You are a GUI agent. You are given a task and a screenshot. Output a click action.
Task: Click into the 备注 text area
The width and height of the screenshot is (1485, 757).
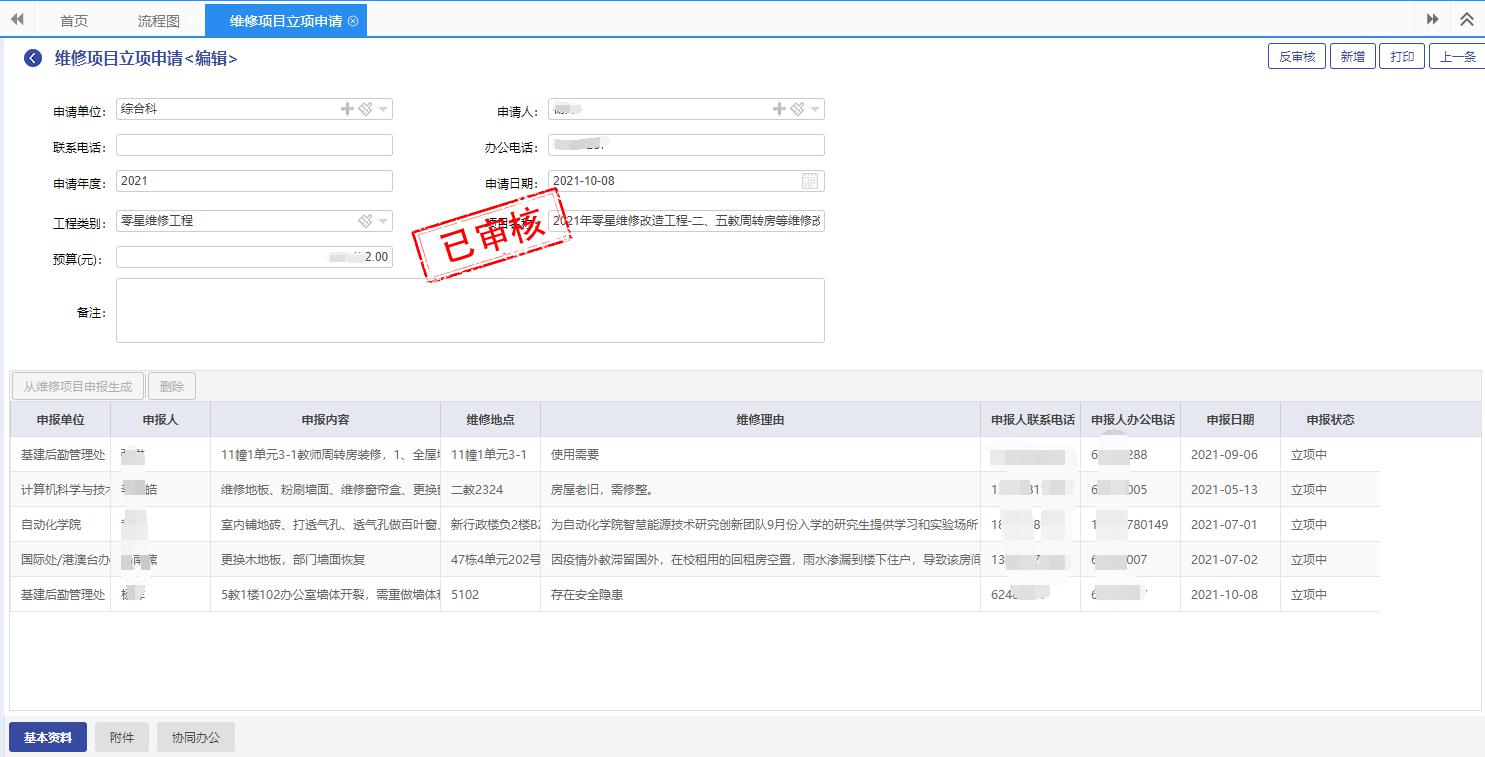coord(470,311)
